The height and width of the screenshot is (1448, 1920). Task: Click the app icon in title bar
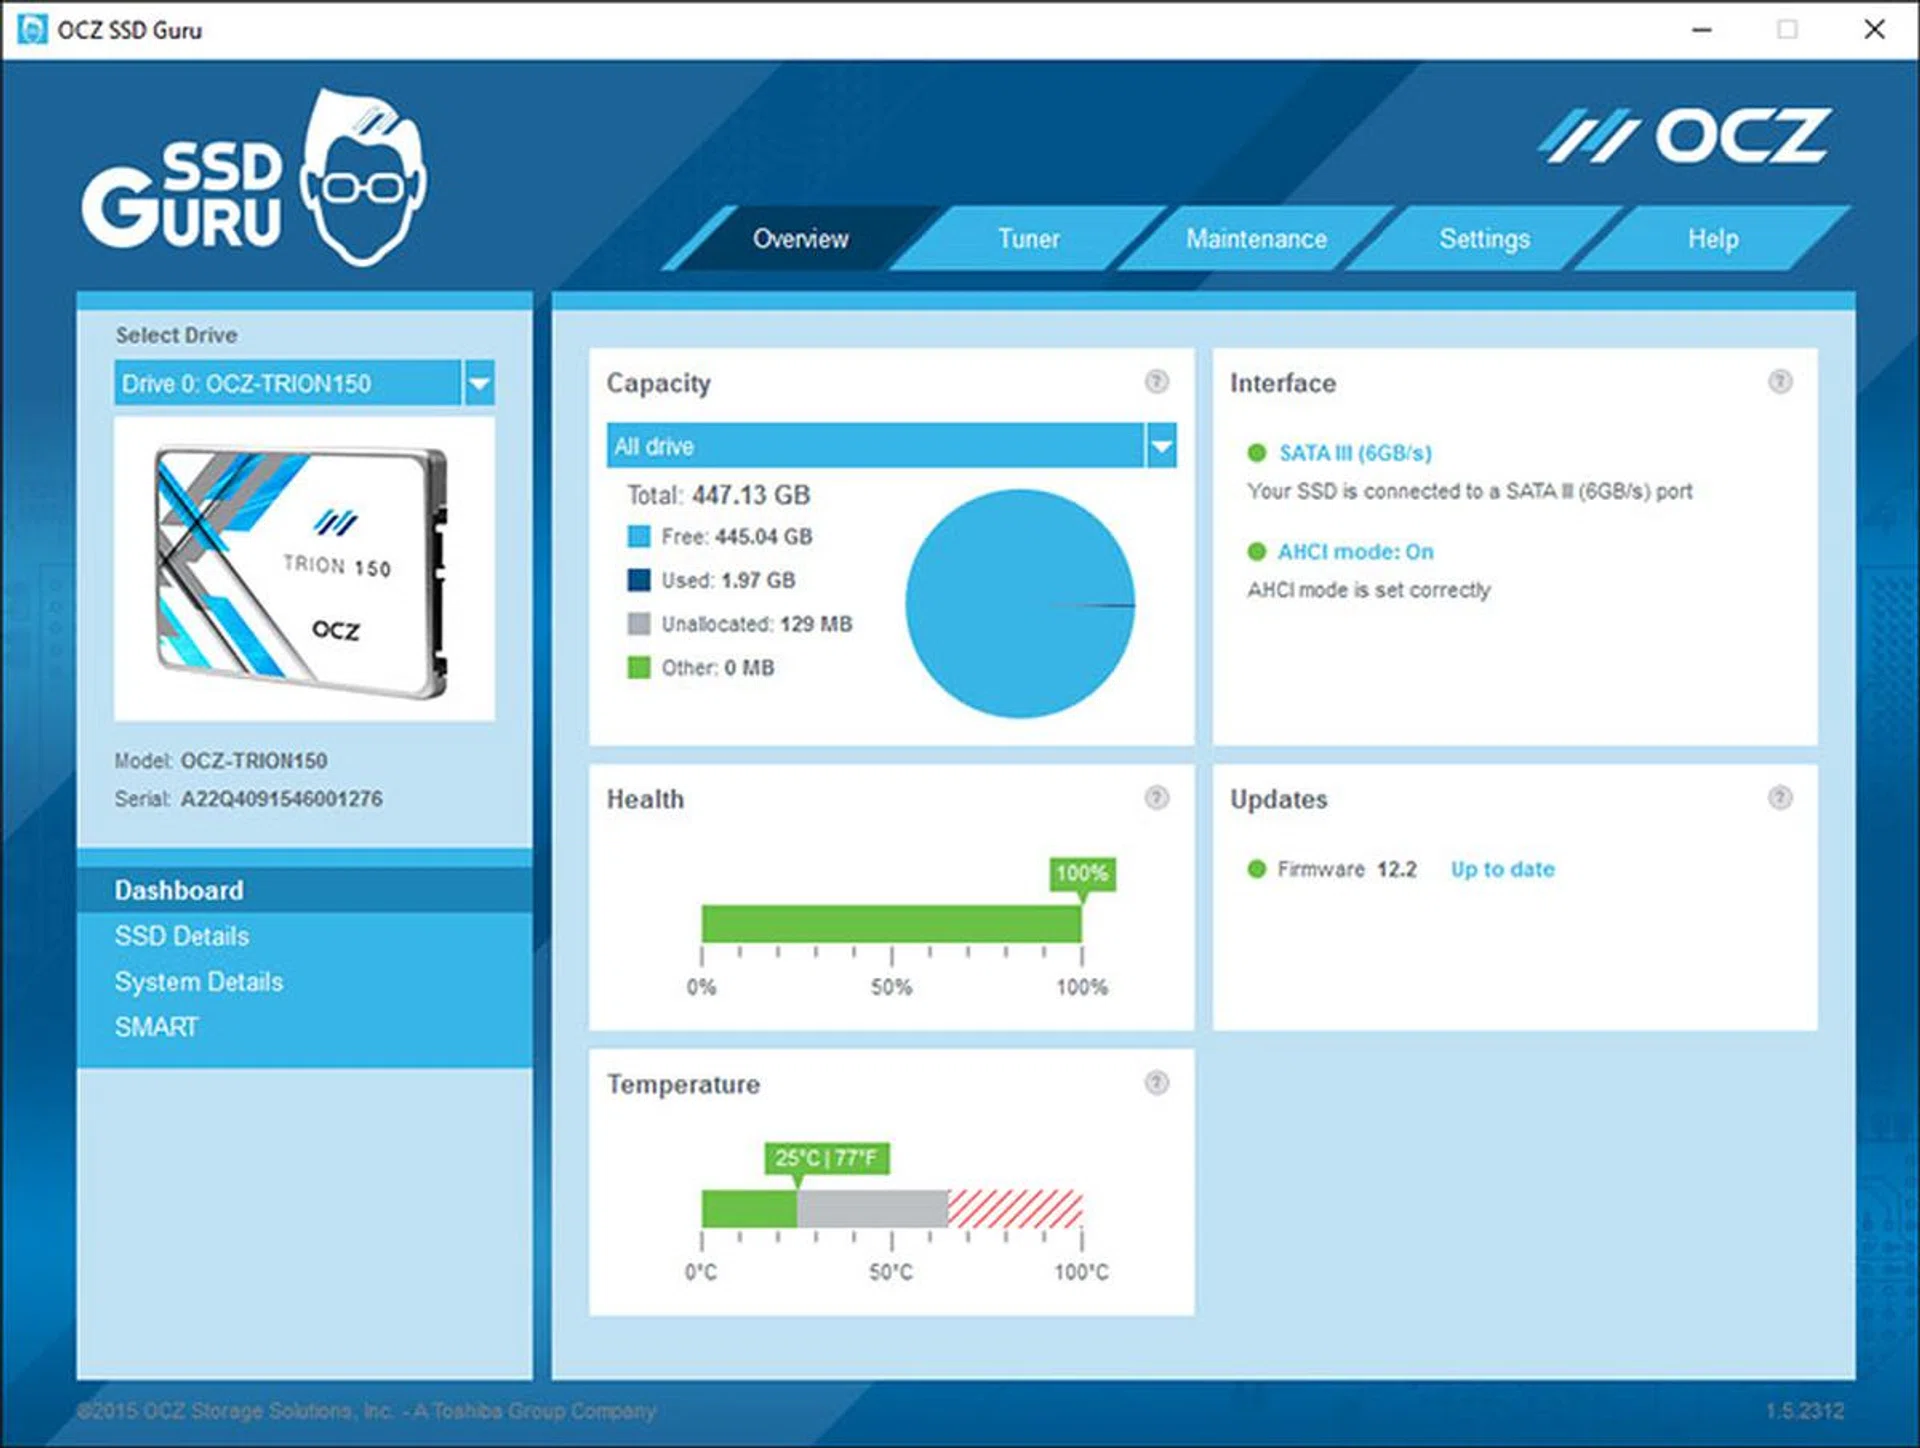[x=32, y=29]
